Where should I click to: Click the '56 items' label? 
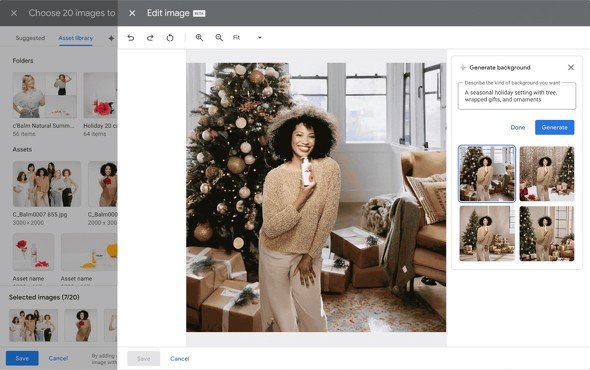click(24, 134)
